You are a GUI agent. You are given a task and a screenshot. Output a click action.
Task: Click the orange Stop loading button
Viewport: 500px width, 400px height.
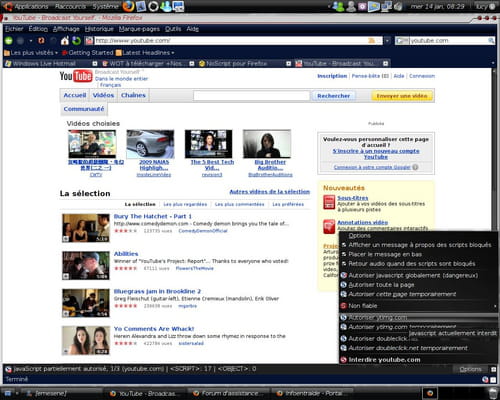tap(41, 41)
